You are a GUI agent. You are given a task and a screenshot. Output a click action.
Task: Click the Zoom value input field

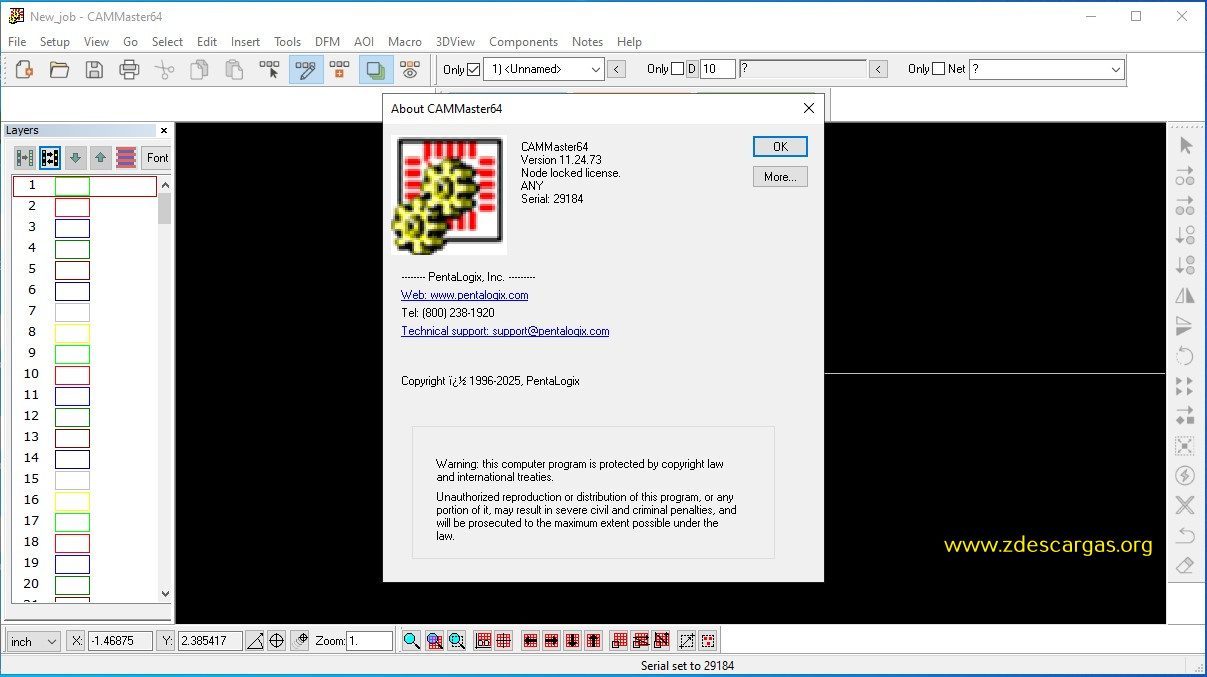369,641
